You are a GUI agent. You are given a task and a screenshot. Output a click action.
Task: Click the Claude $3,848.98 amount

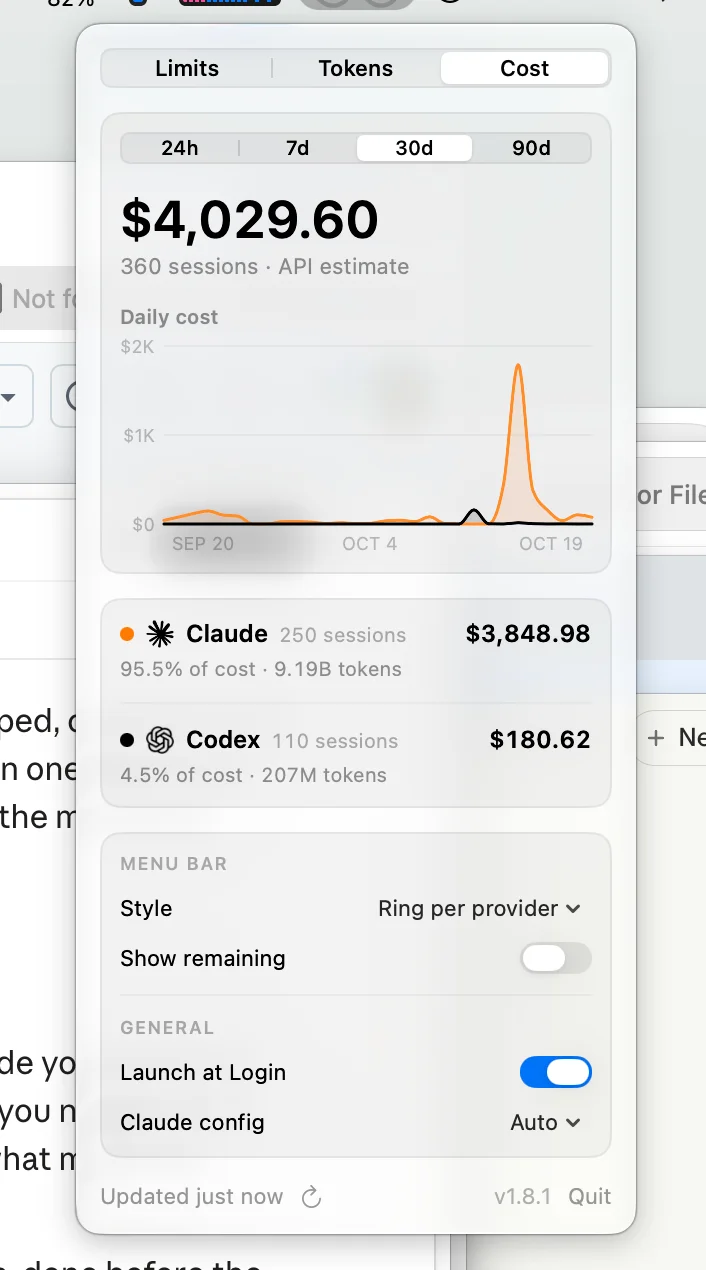point(528,634)
